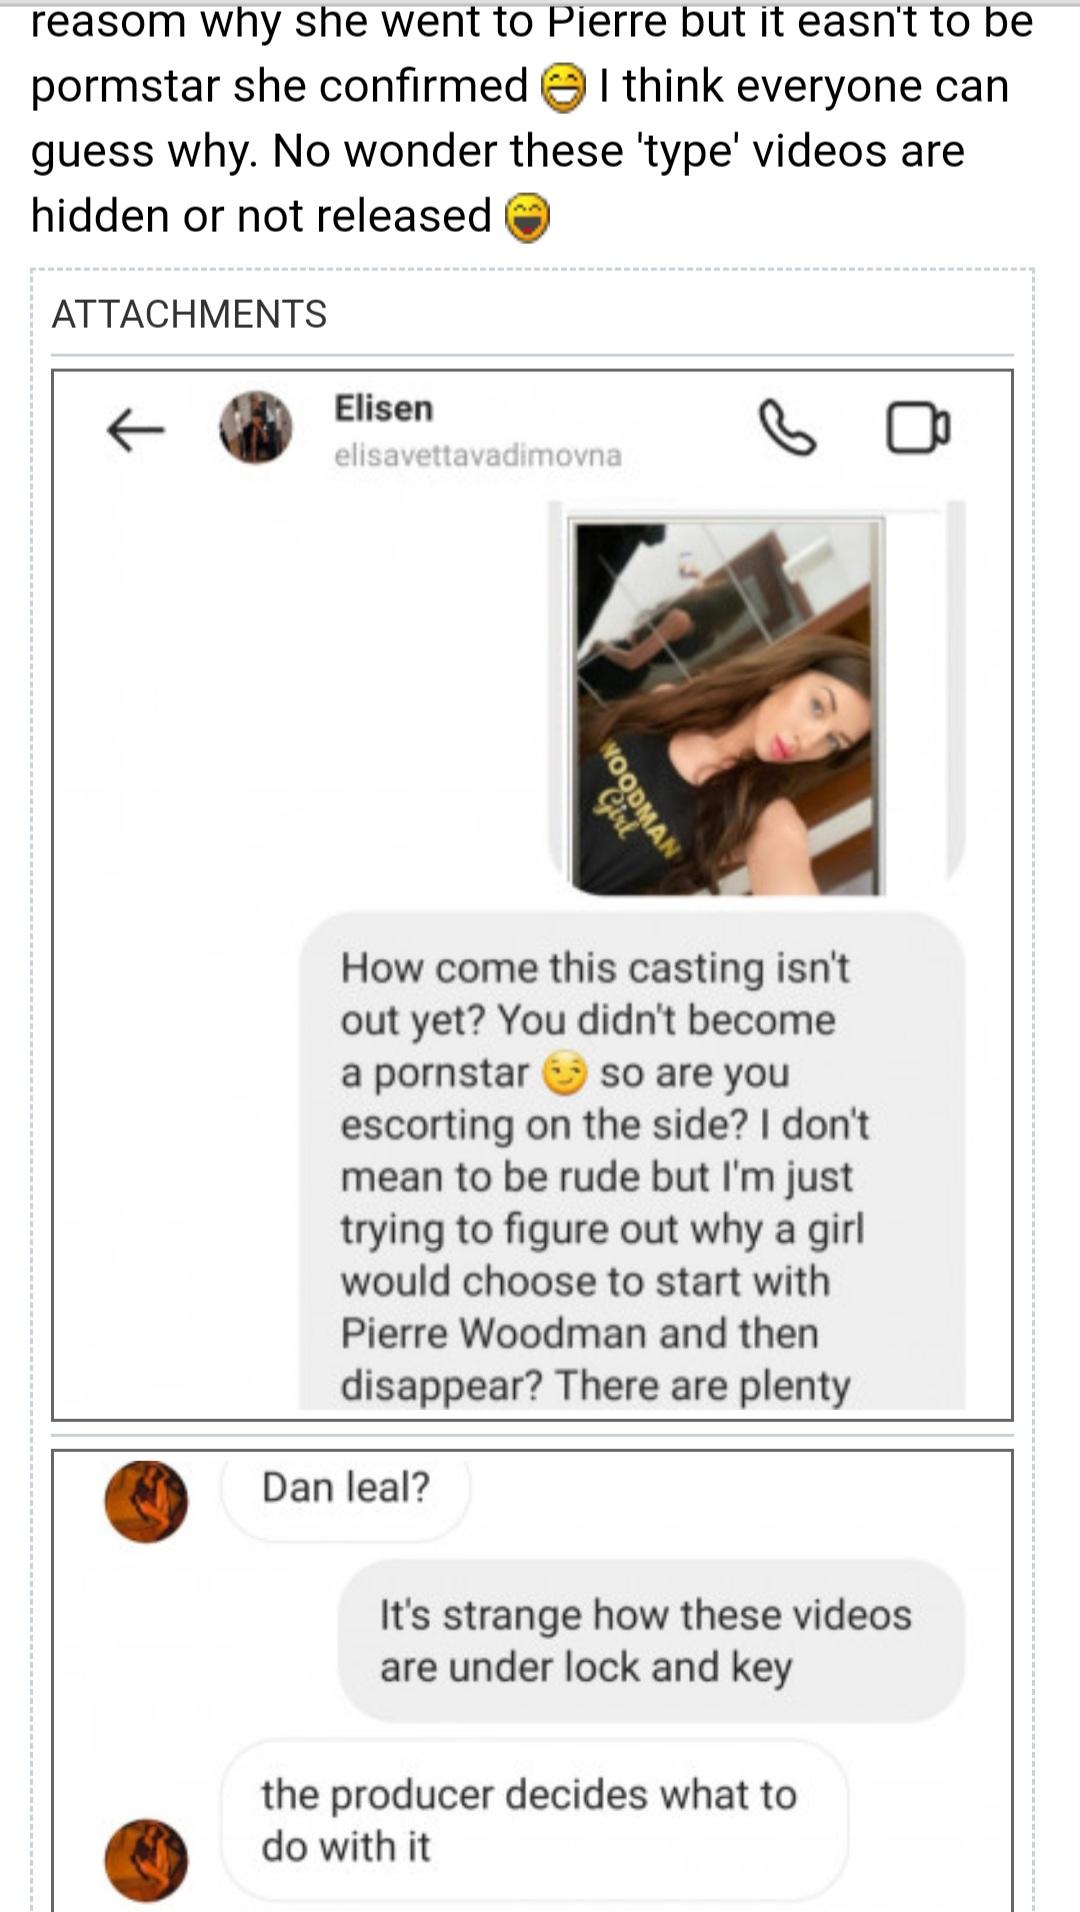1080x1912 pixels.
Task: Click the ATTACHMENTS section heading
Action: click(189, 314)
